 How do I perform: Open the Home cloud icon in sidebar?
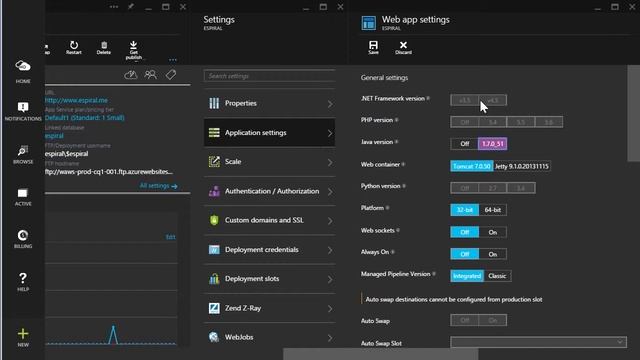coord(23,66)
